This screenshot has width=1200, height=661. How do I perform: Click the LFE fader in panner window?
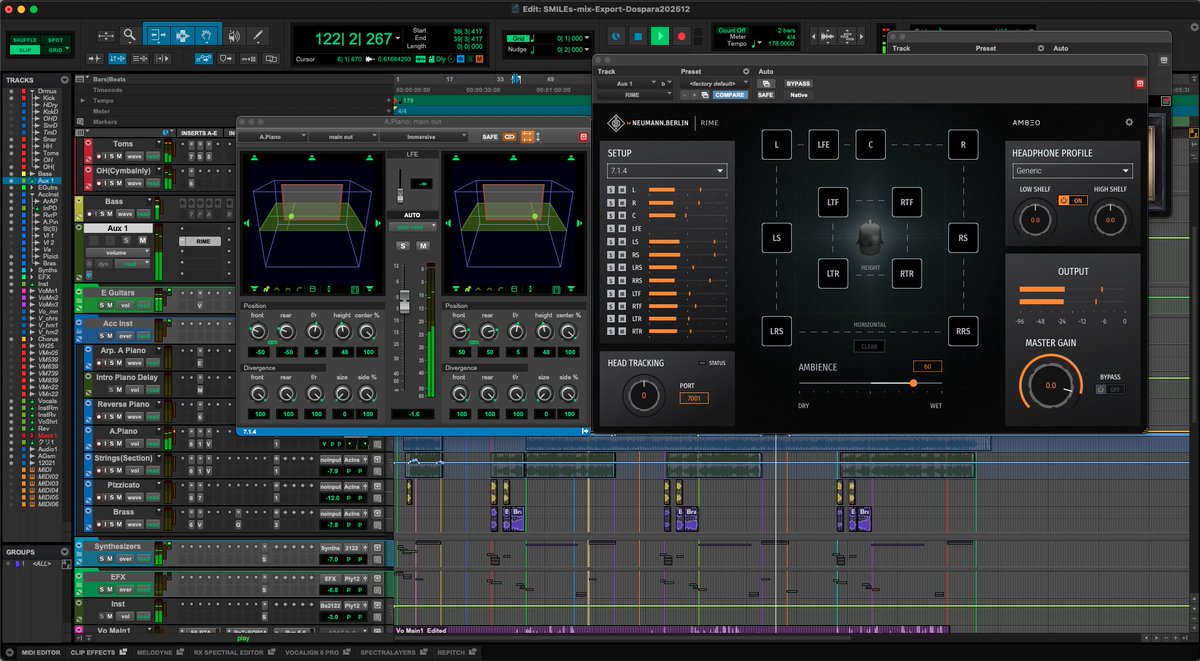[x=400, y=195]
